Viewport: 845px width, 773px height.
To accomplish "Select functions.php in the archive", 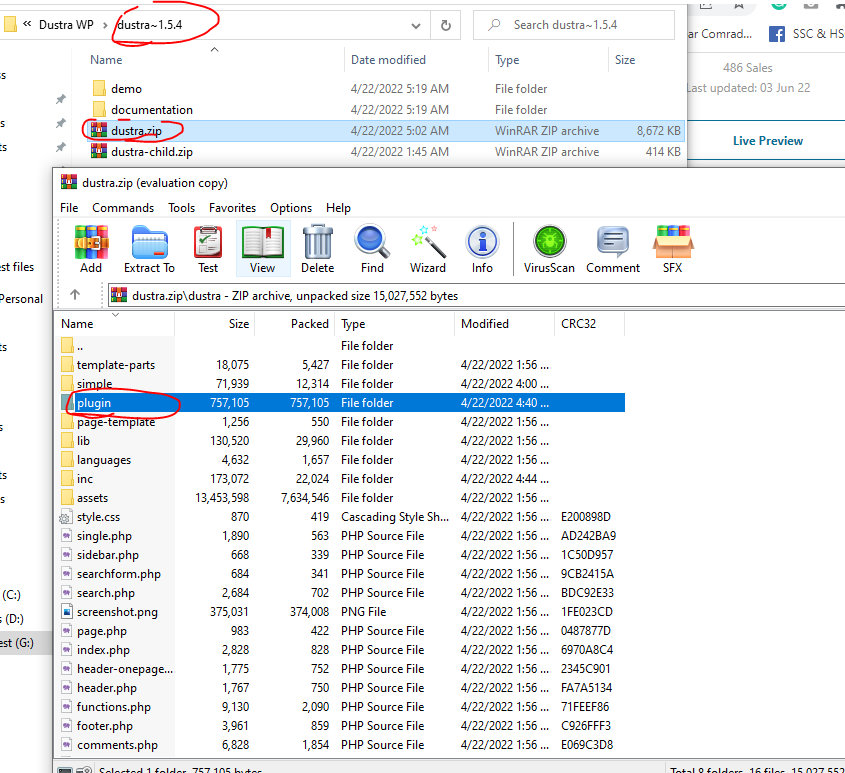I will point(342,707).
